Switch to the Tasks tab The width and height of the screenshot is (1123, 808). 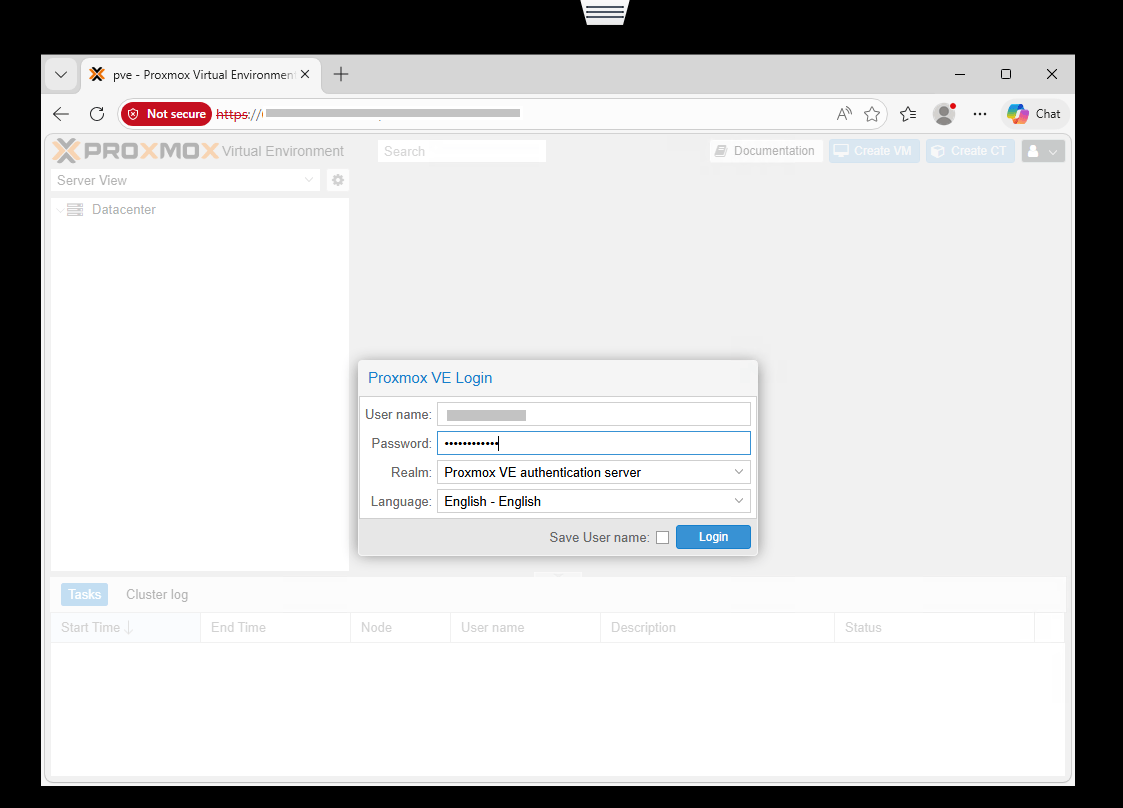pos(85,595)
